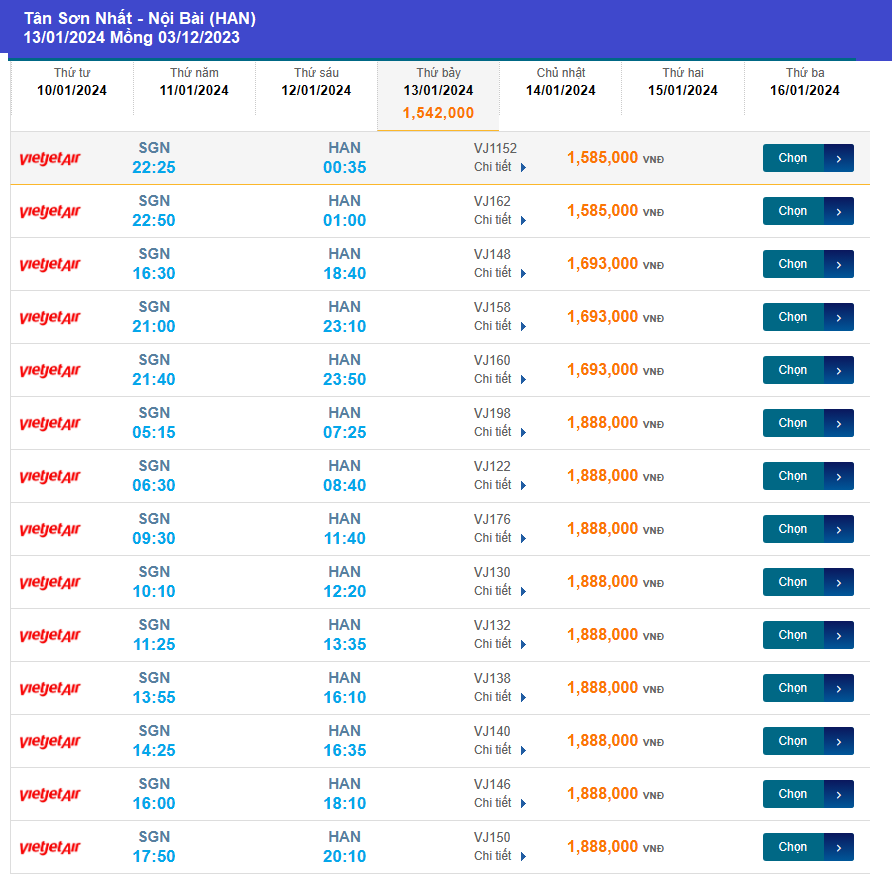The image size is (892, 874).
Task: Click arrow icon on Chọn button for VJ158
Action: coord(838,317)
